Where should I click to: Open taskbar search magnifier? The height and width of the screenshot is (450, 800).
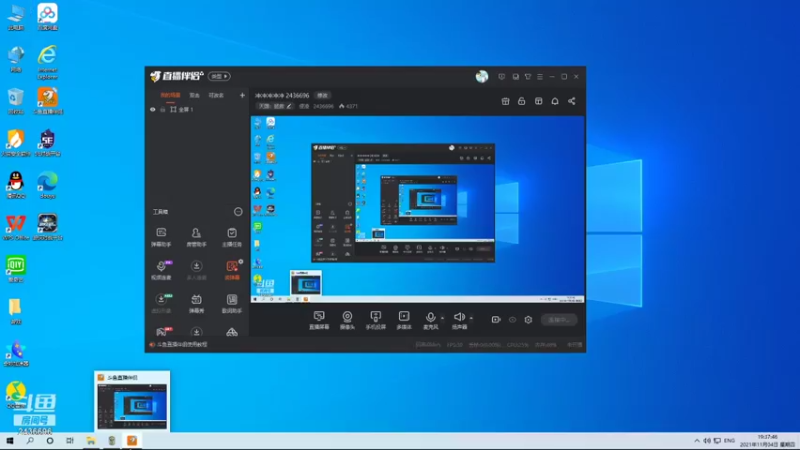click(30, 441)
